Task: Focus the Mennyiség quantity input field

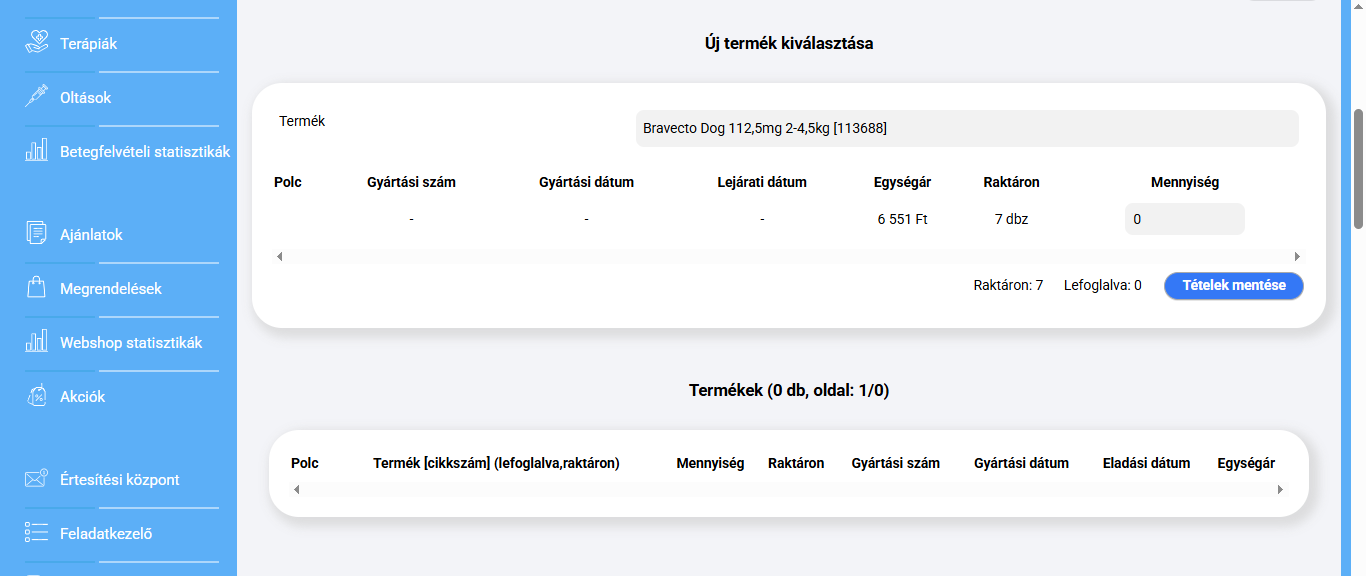Action: click(1184, 219)
